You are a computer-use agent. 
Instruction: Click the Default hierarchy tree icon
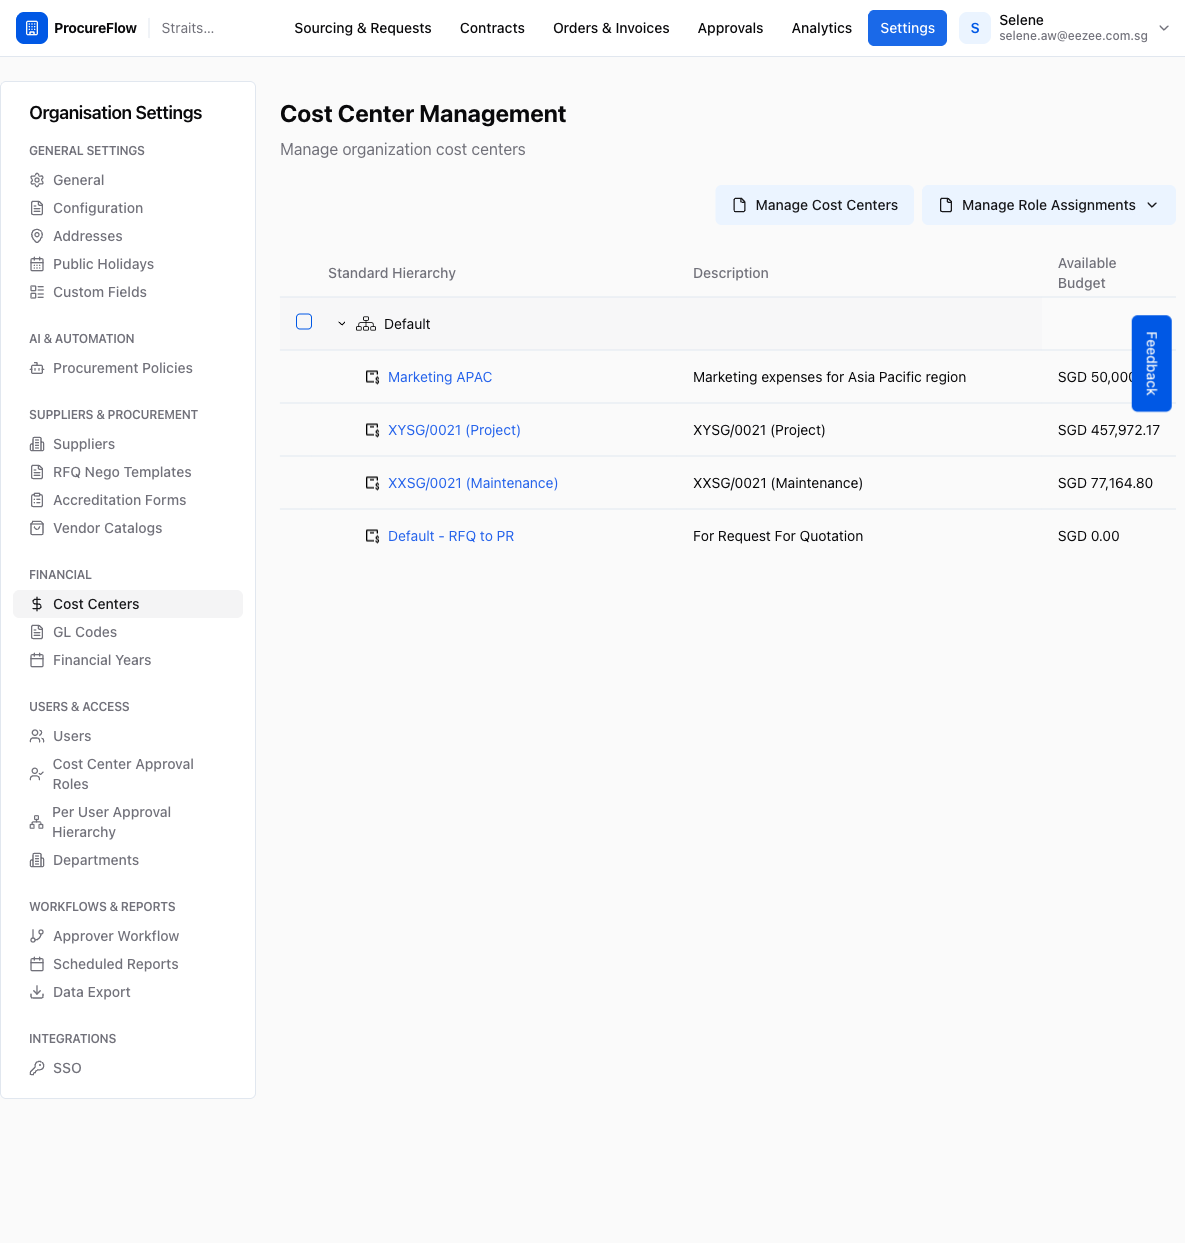pos(366,324)
